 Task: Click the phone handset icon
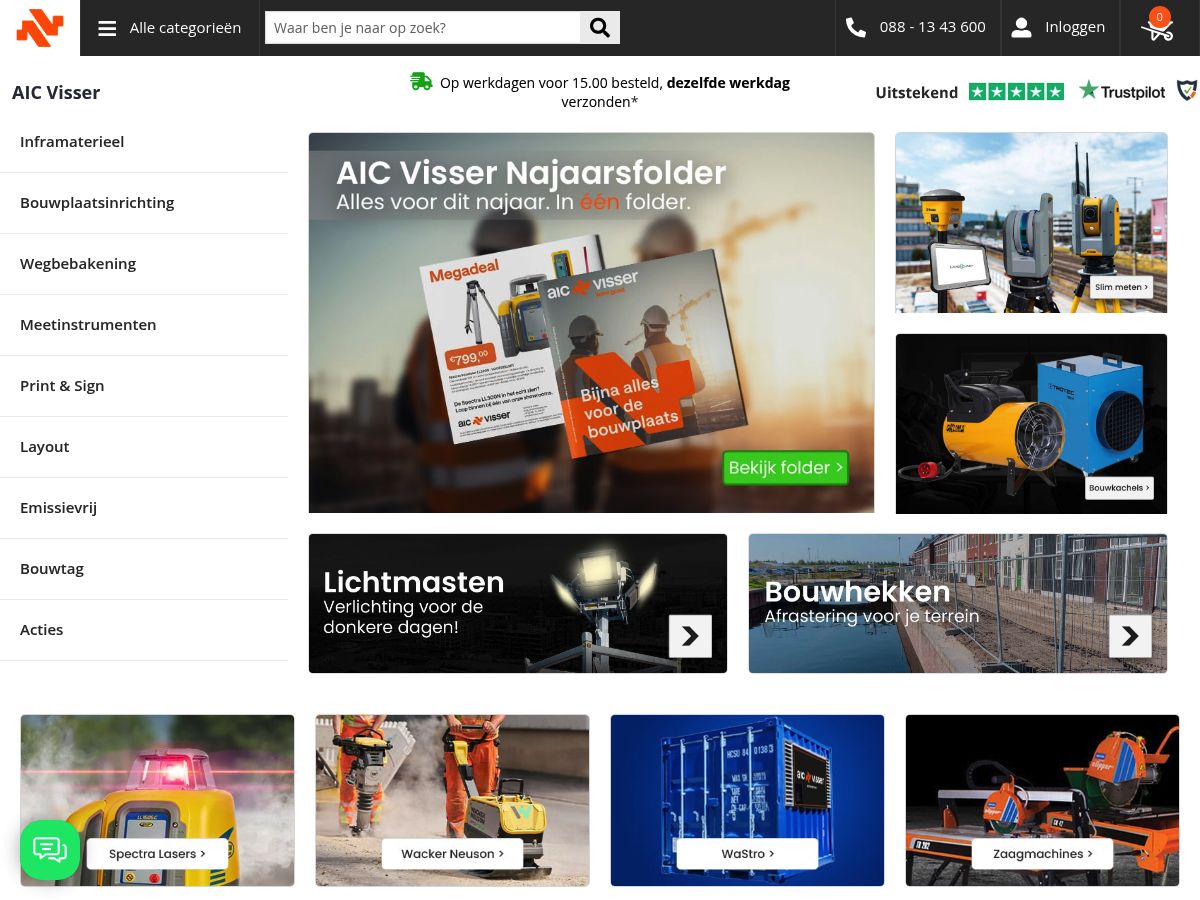(856, 28)
